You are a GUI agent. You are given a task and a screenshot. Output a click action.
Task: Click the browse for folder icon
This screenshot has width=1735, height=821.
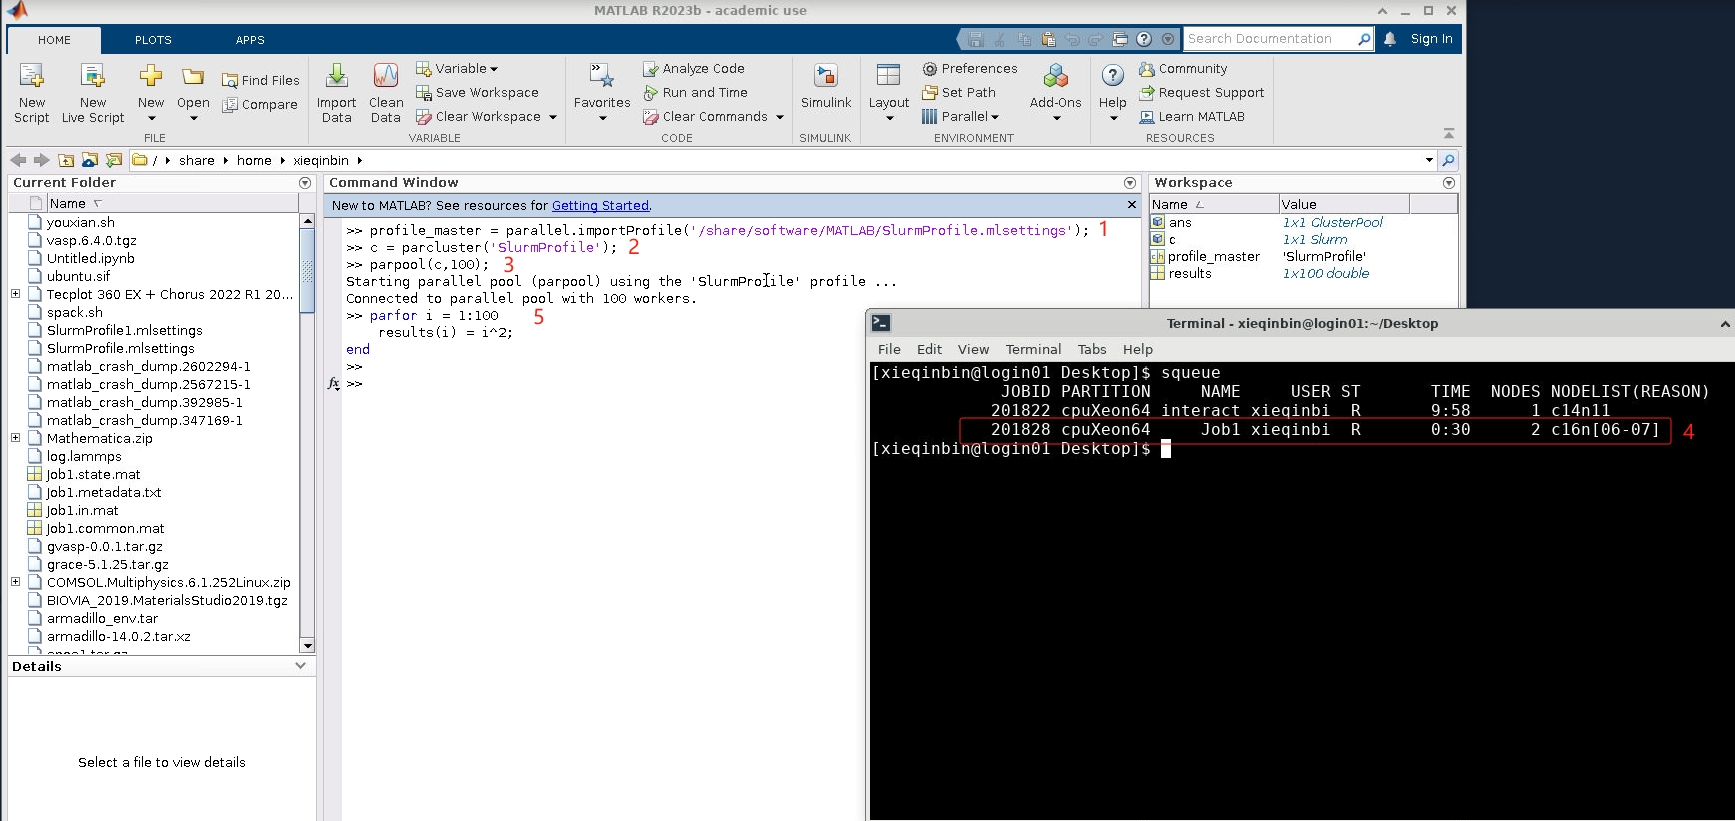[90, 160]
